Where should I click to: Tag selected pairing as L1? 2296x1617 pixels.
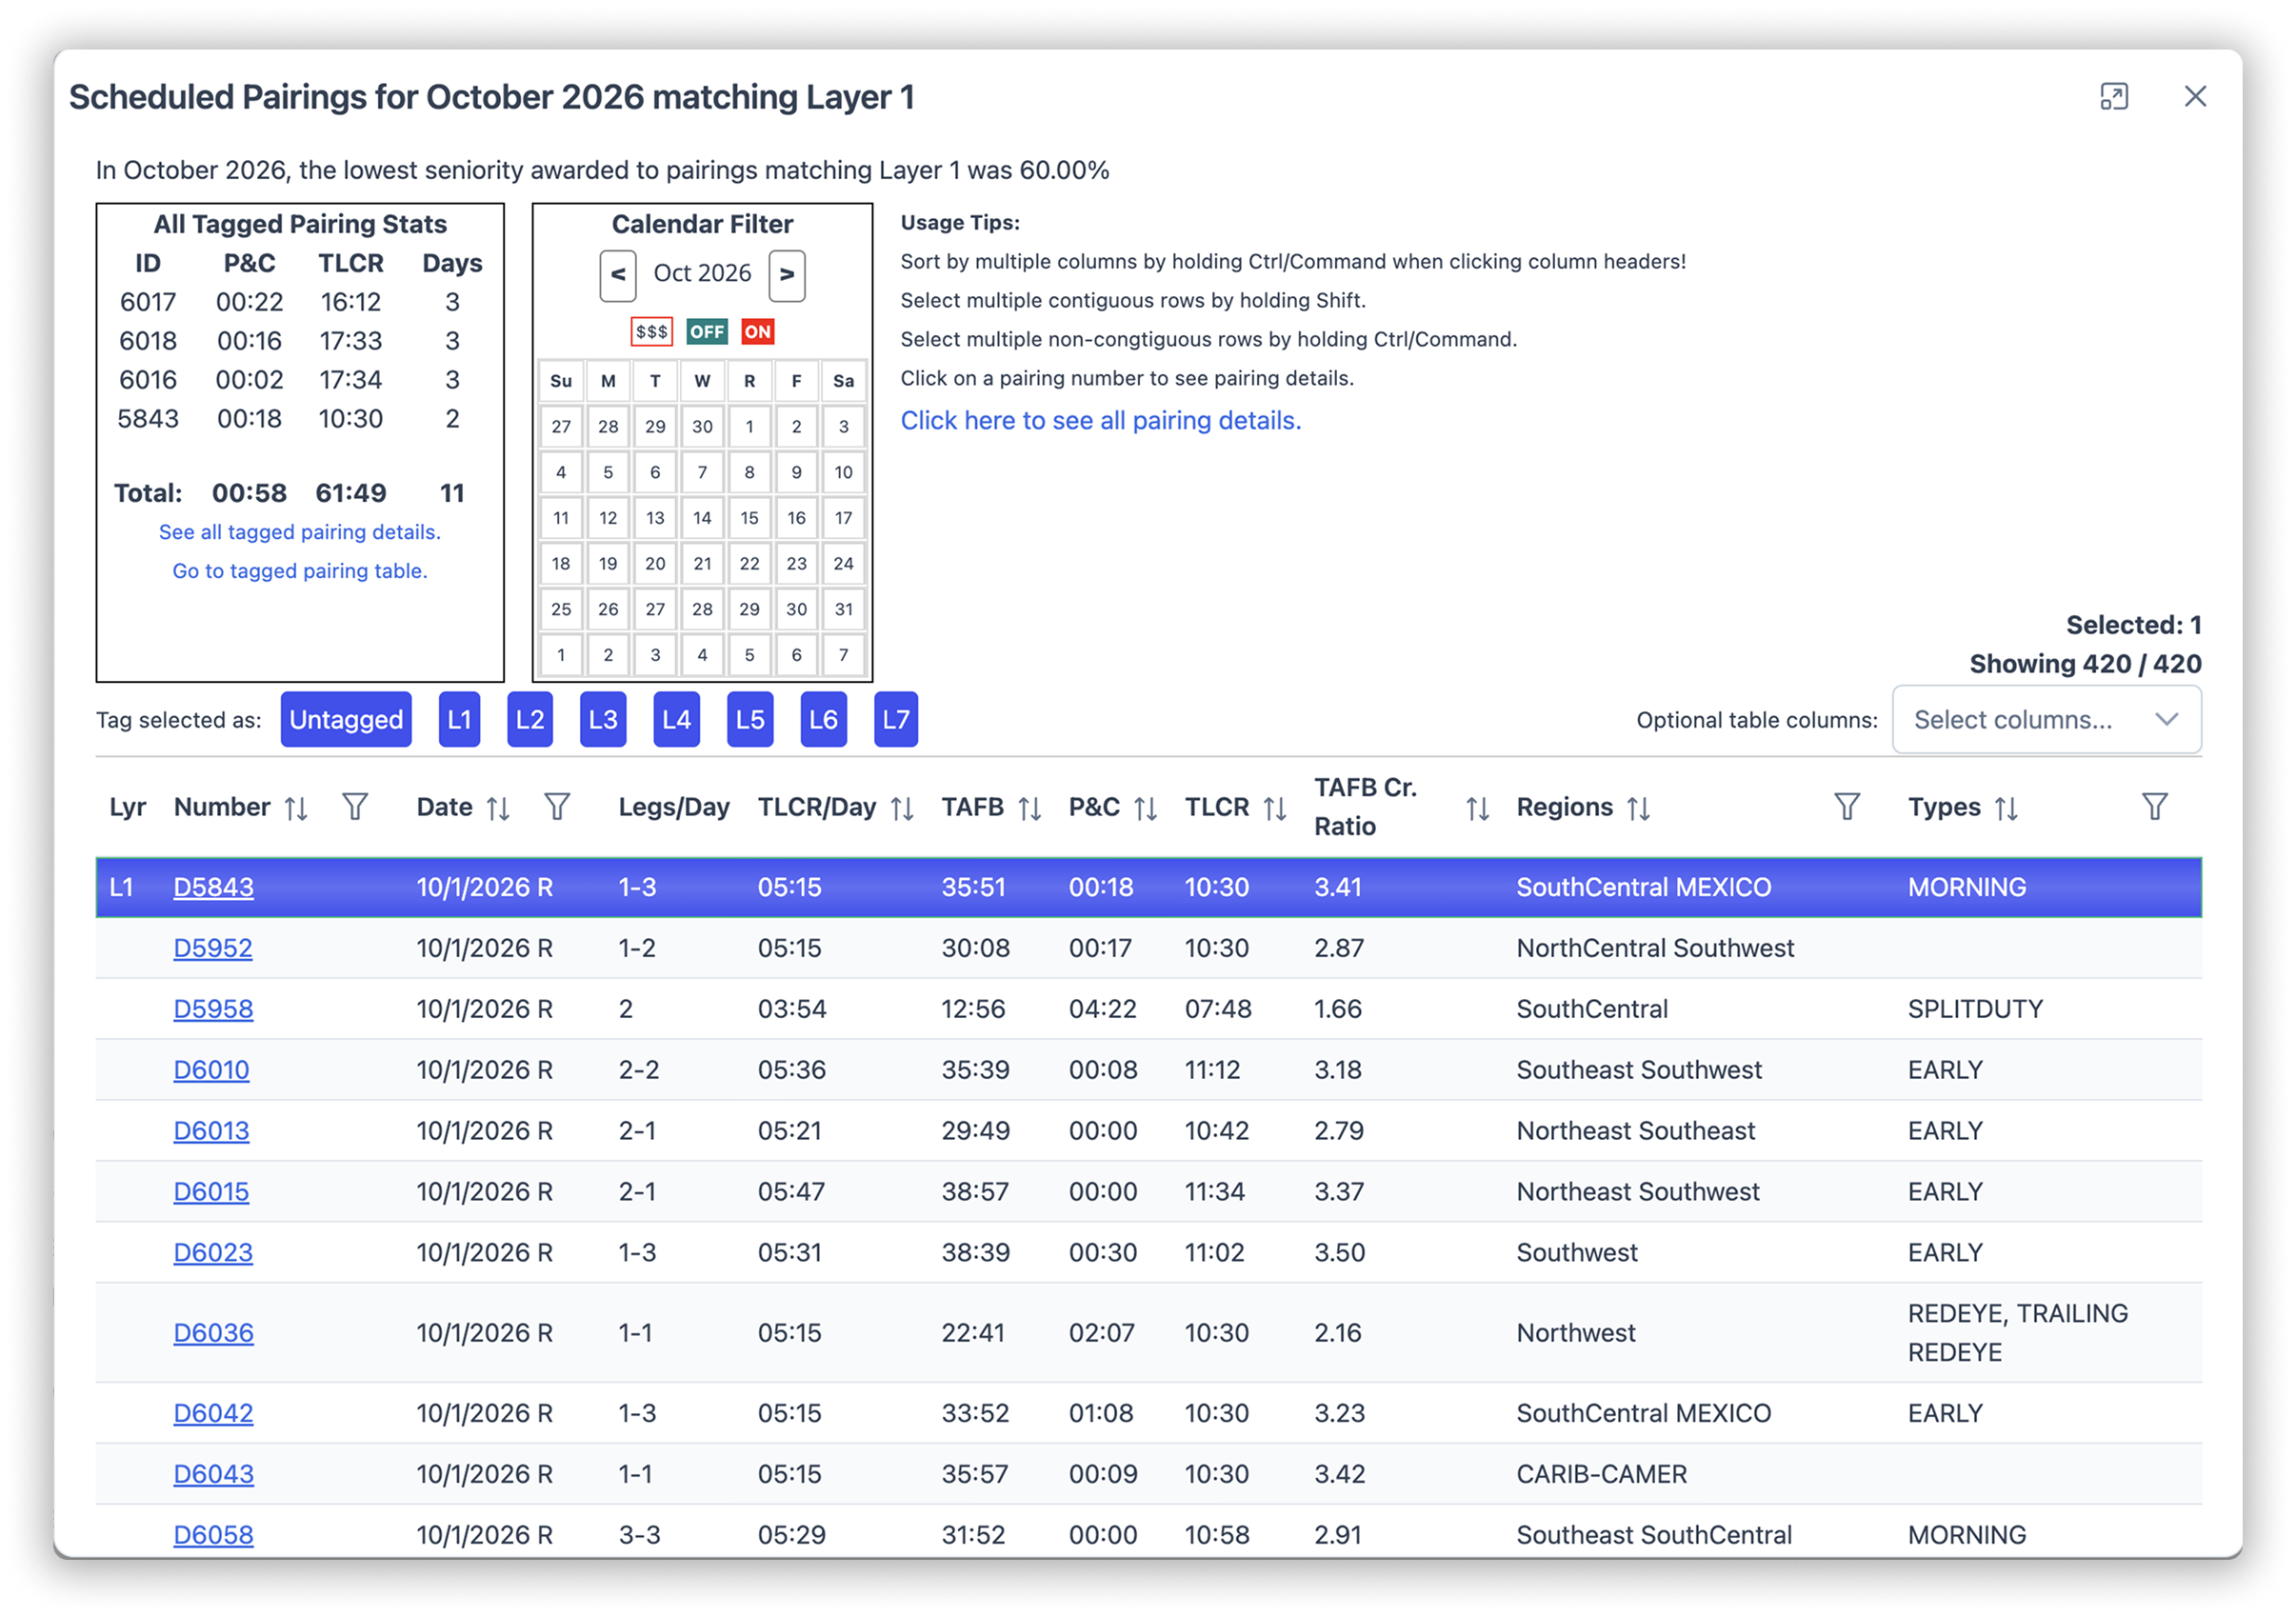[459, 720]
